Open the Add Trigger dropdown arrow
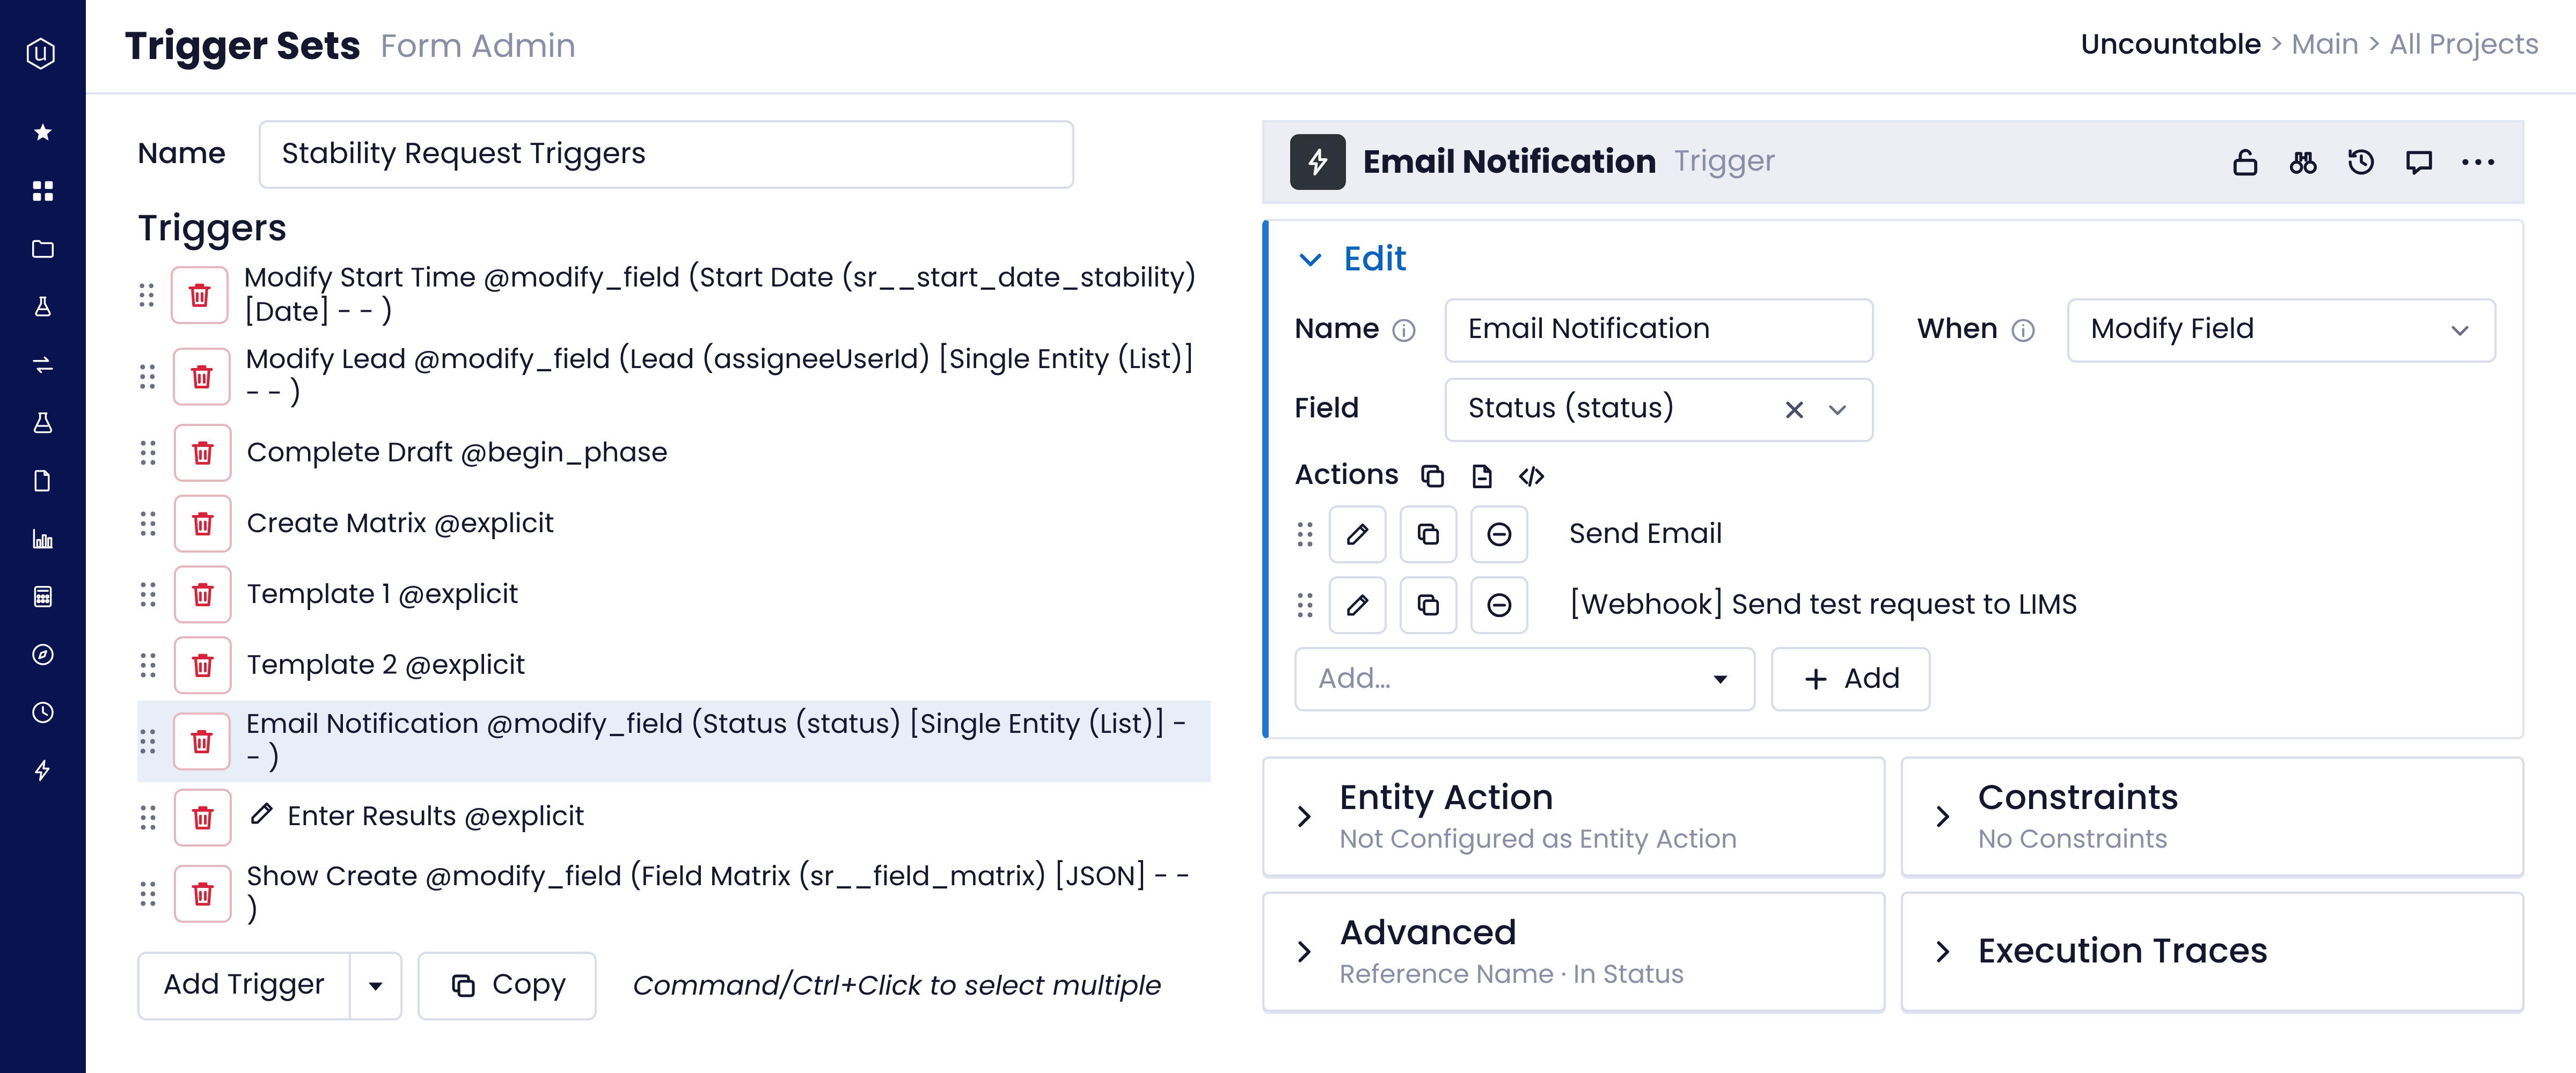 pos(376,986)
